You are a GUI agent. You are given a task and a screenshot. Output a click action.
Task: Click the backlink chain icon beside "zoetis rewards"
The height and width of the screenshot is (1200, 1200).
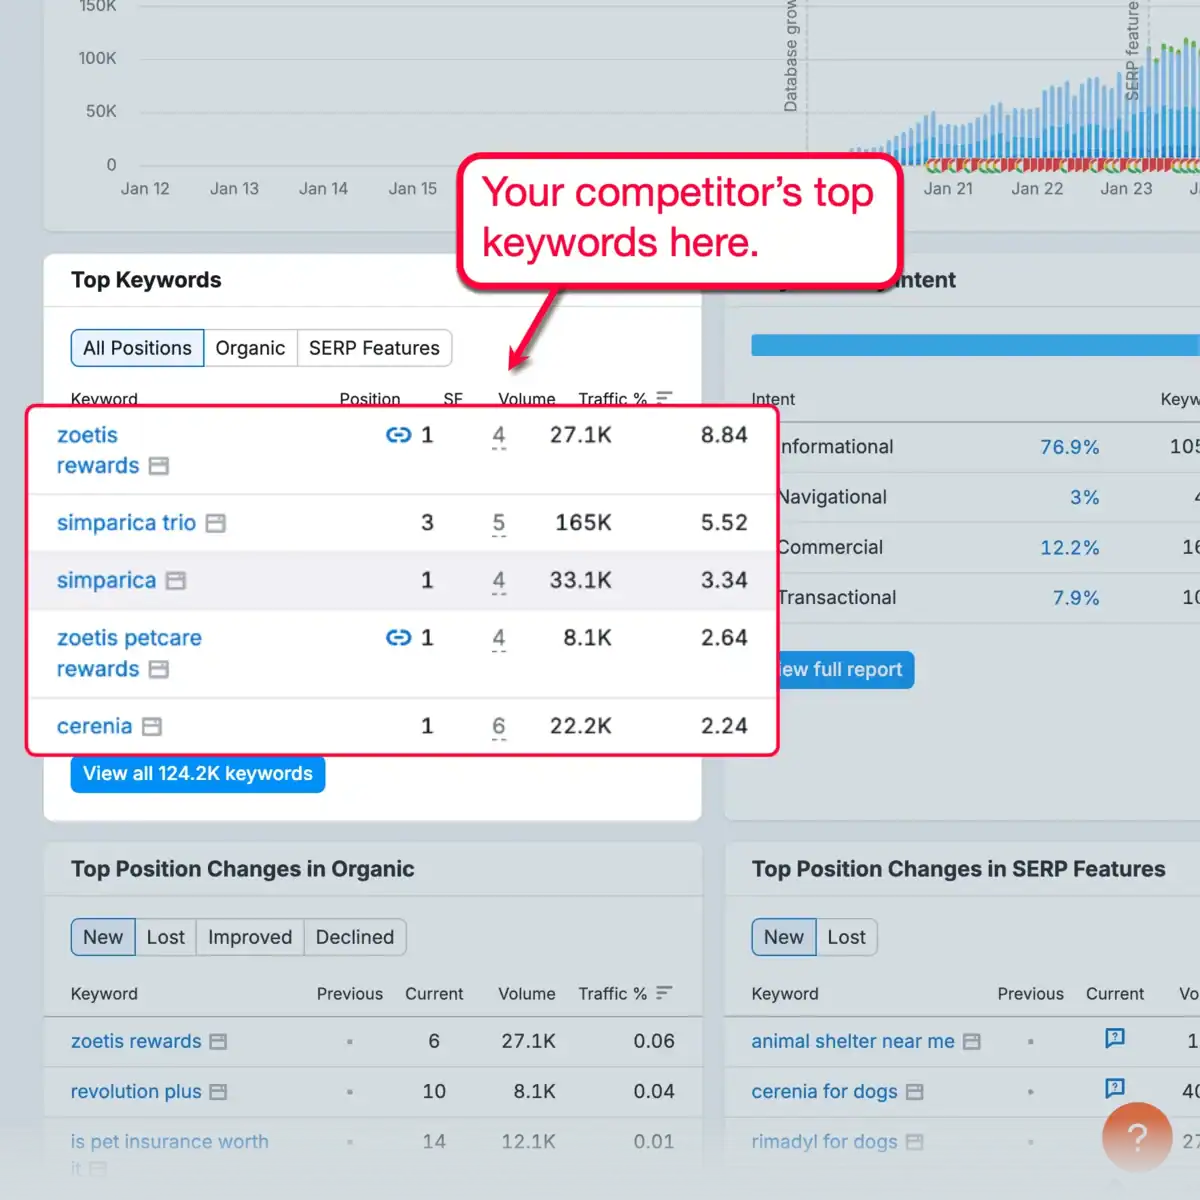click(x=398, y=435)
